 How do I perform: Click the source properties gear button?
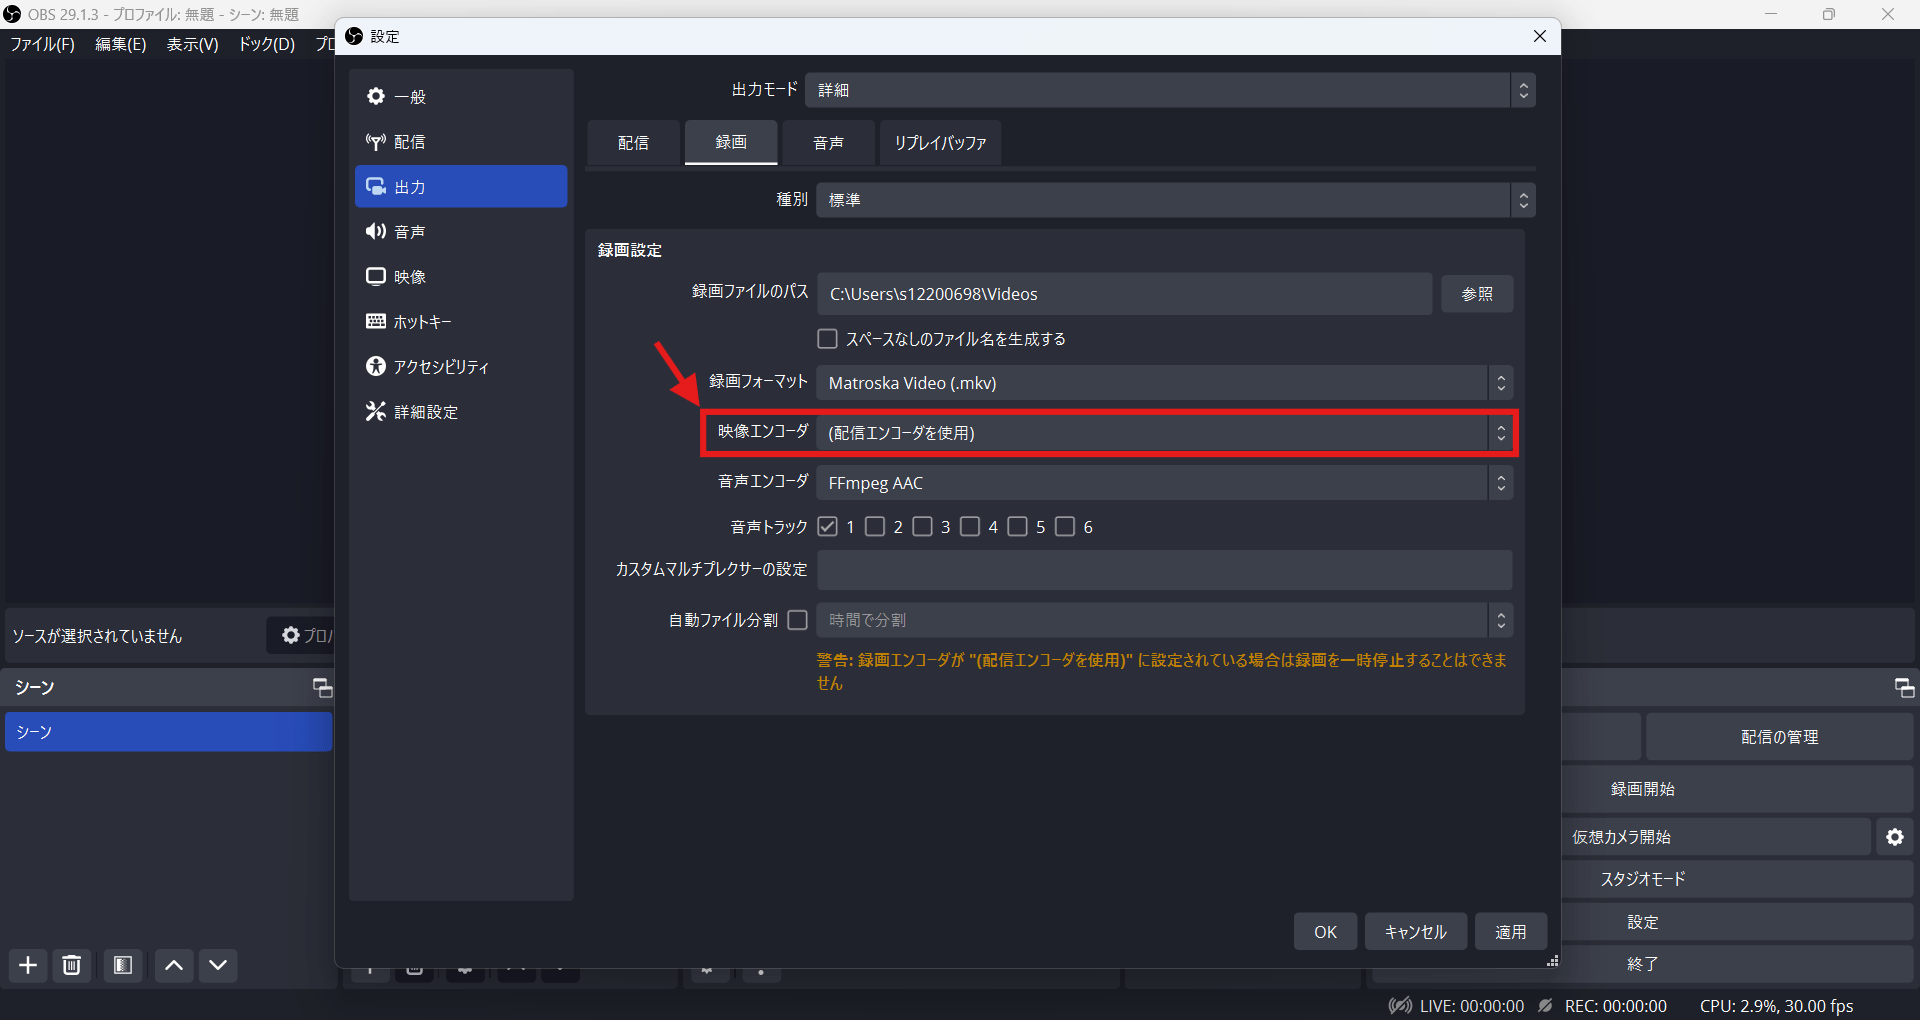[300, 636]
